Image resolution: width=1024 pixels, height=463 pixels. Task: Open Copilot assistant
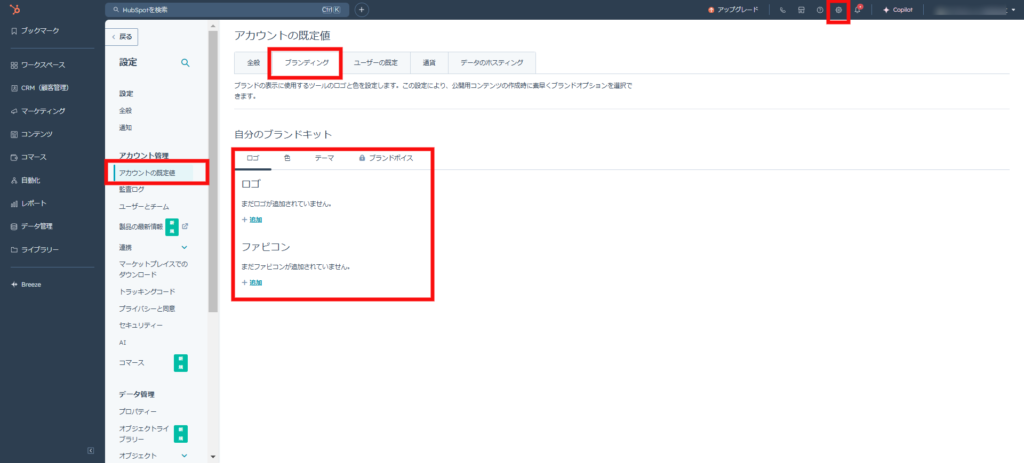pyautogui.click(x=897, y=10)
